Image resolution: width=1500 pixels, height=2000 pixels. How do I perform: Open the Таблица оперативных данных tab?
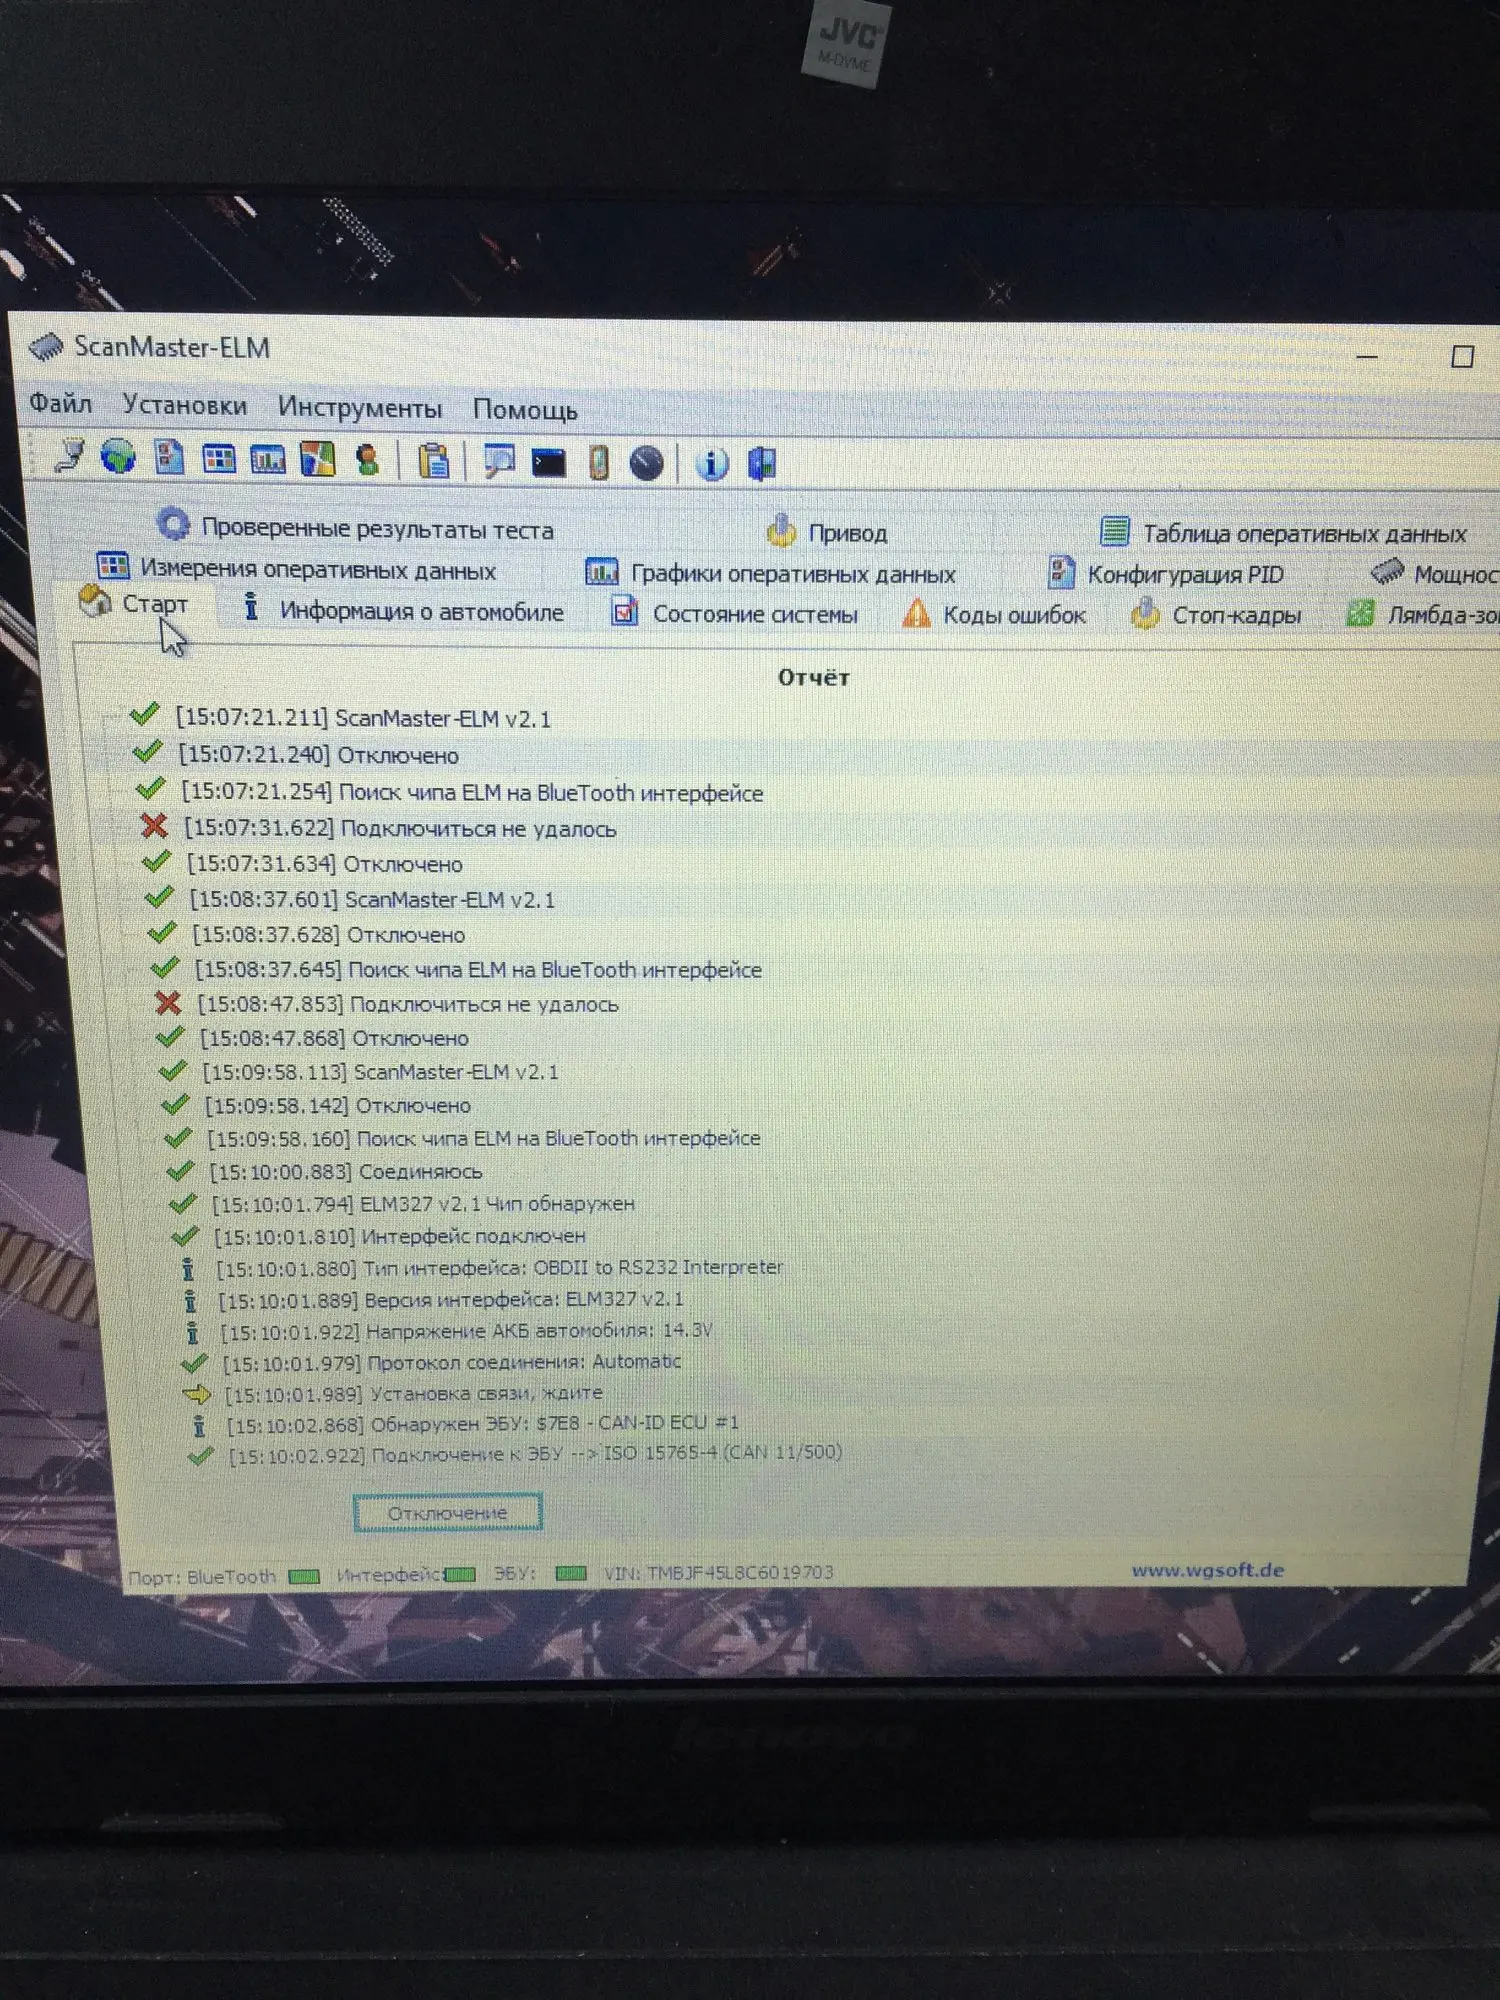[1283, 533]
